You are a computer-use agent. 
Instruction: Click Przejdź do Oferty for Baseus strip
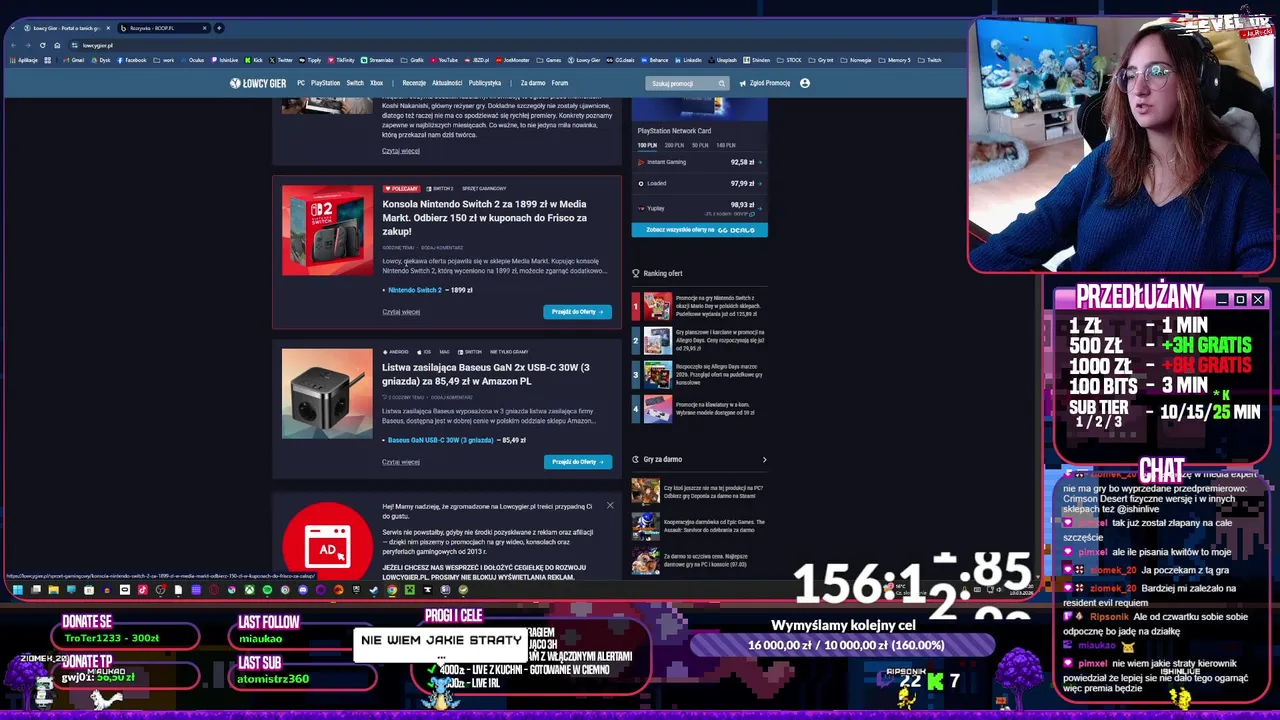(x=577, y=462)
